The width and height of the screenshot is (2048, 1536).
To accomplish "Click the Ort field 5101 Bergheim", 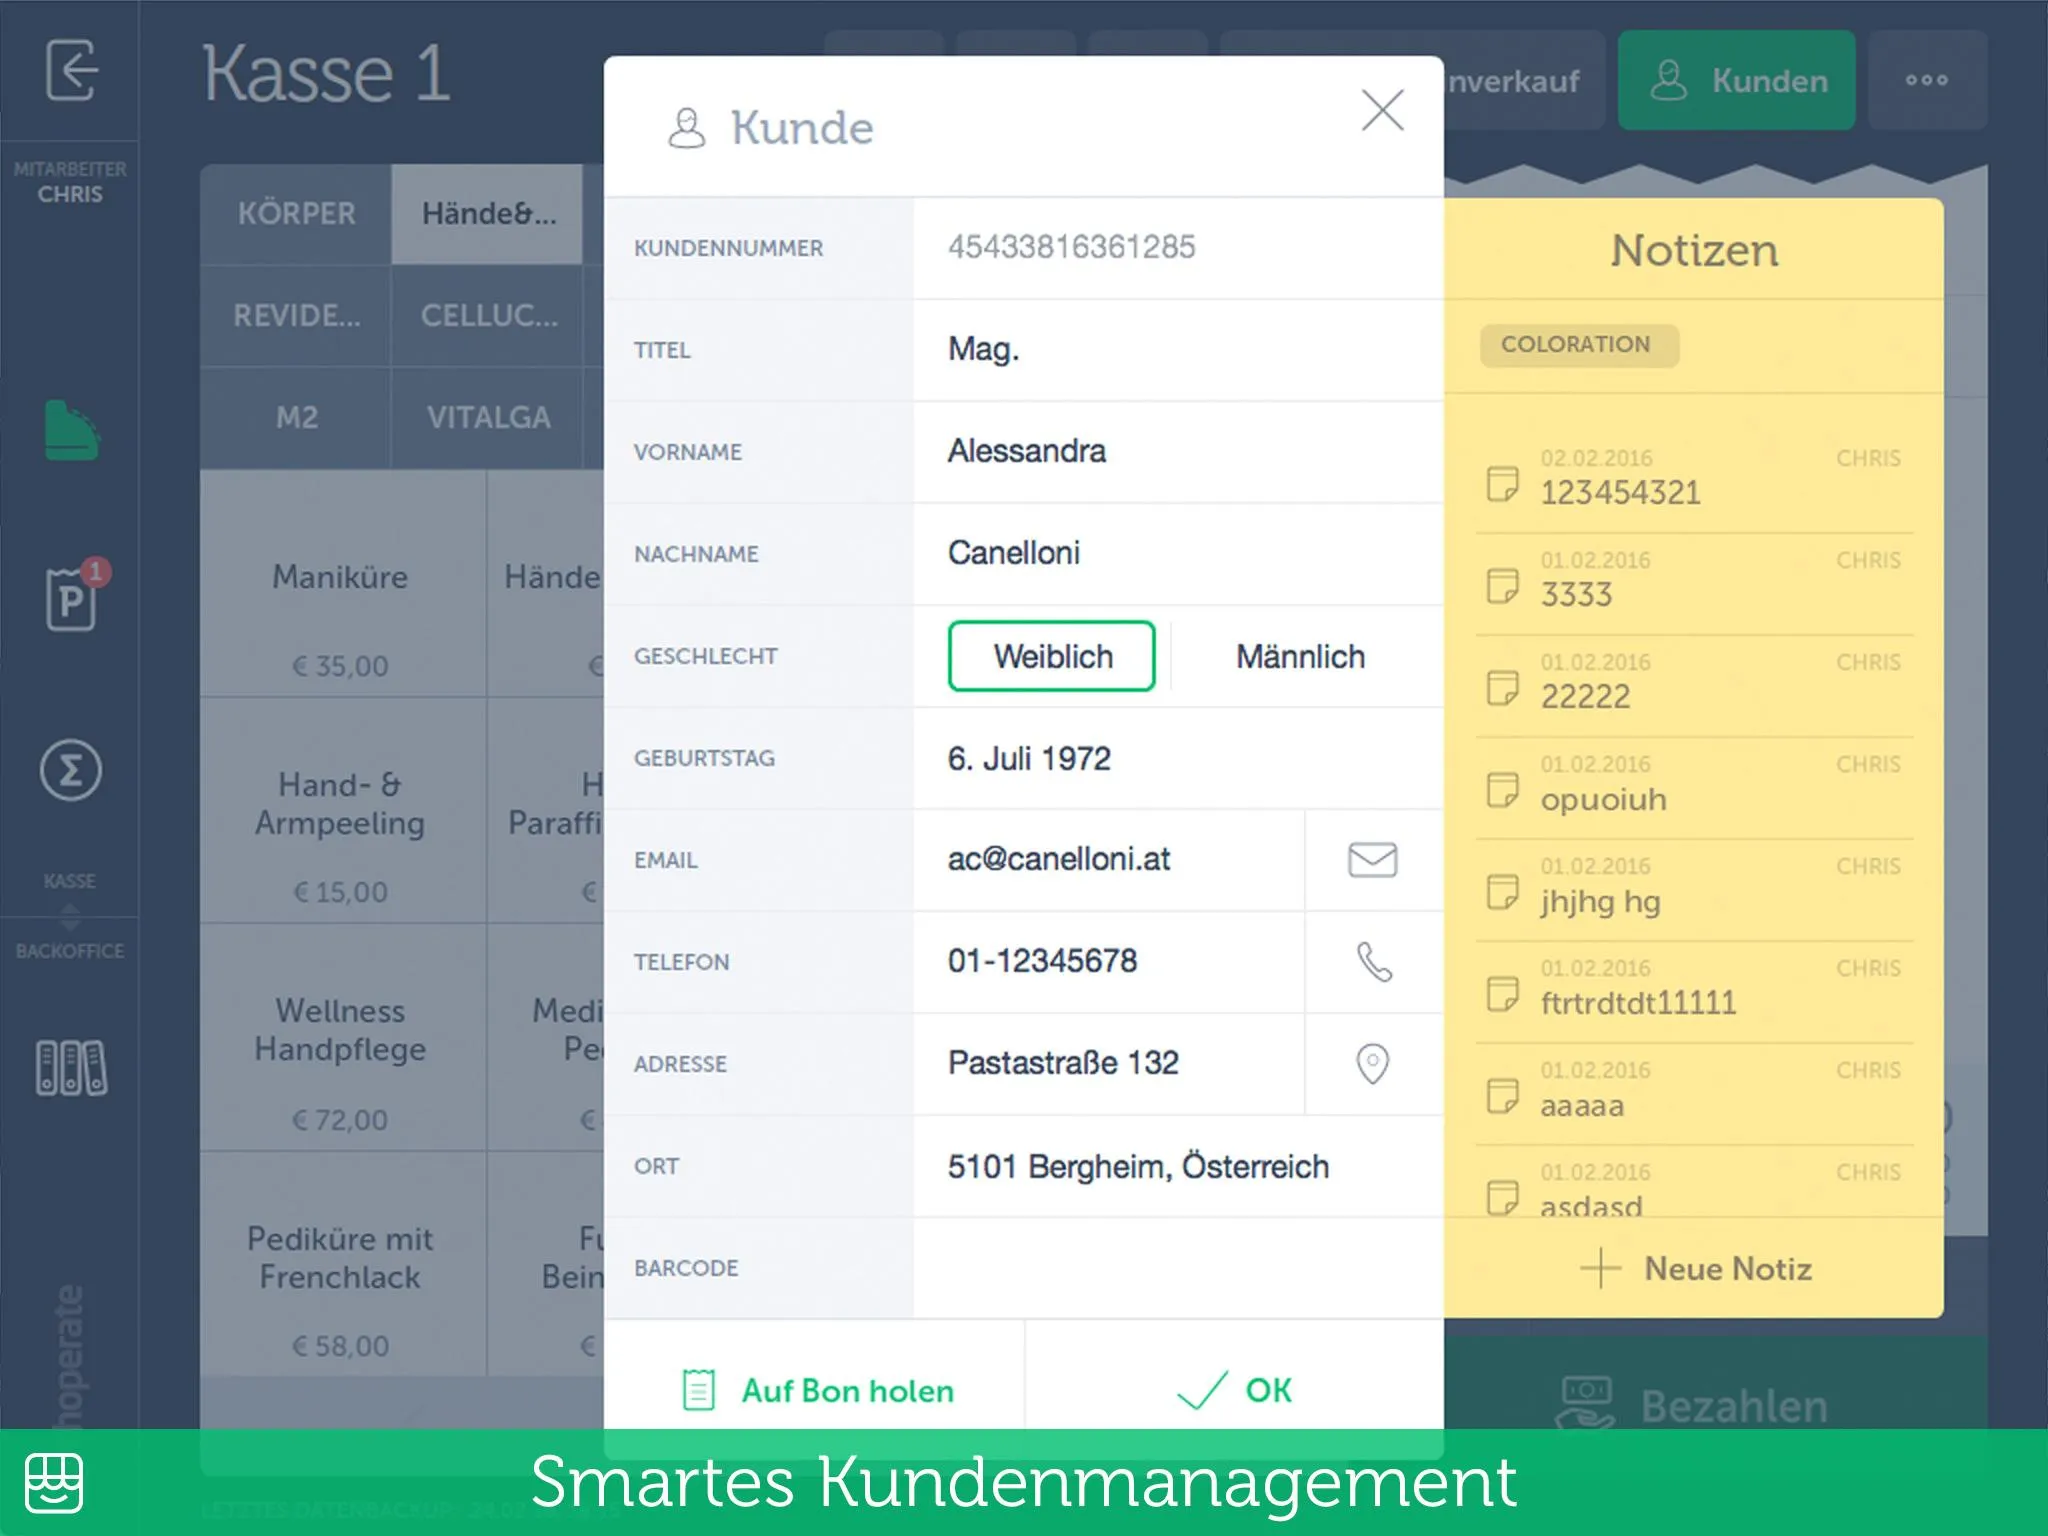I will click(1178, 1166).
